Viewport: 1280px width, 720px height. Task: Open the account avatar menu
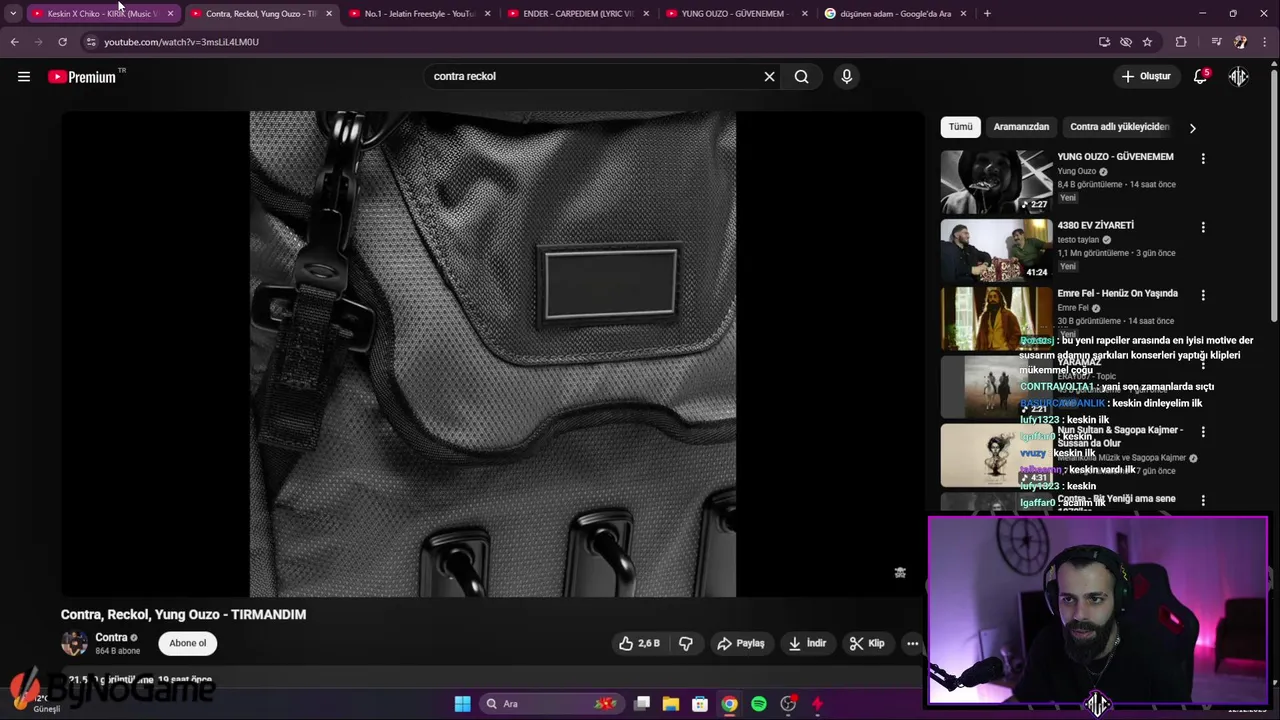(1239, 76)
